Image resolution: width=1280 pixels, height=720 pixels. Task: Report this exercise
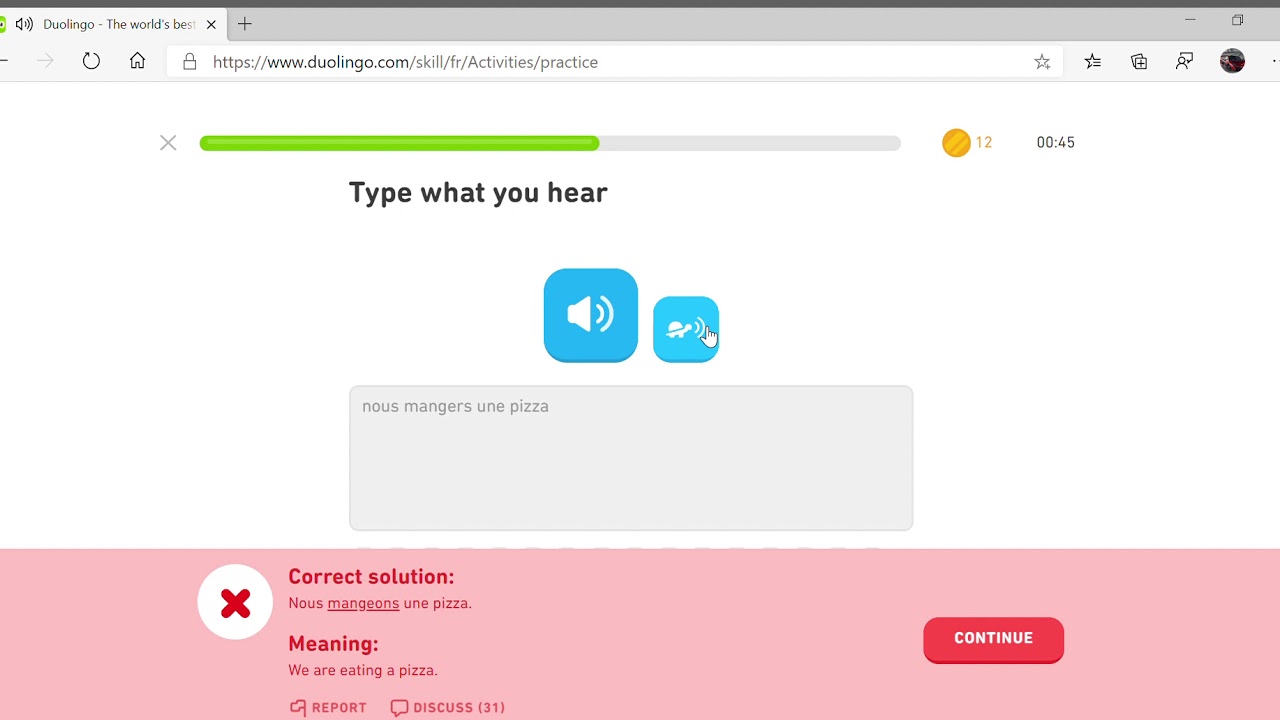pos(328,707)
